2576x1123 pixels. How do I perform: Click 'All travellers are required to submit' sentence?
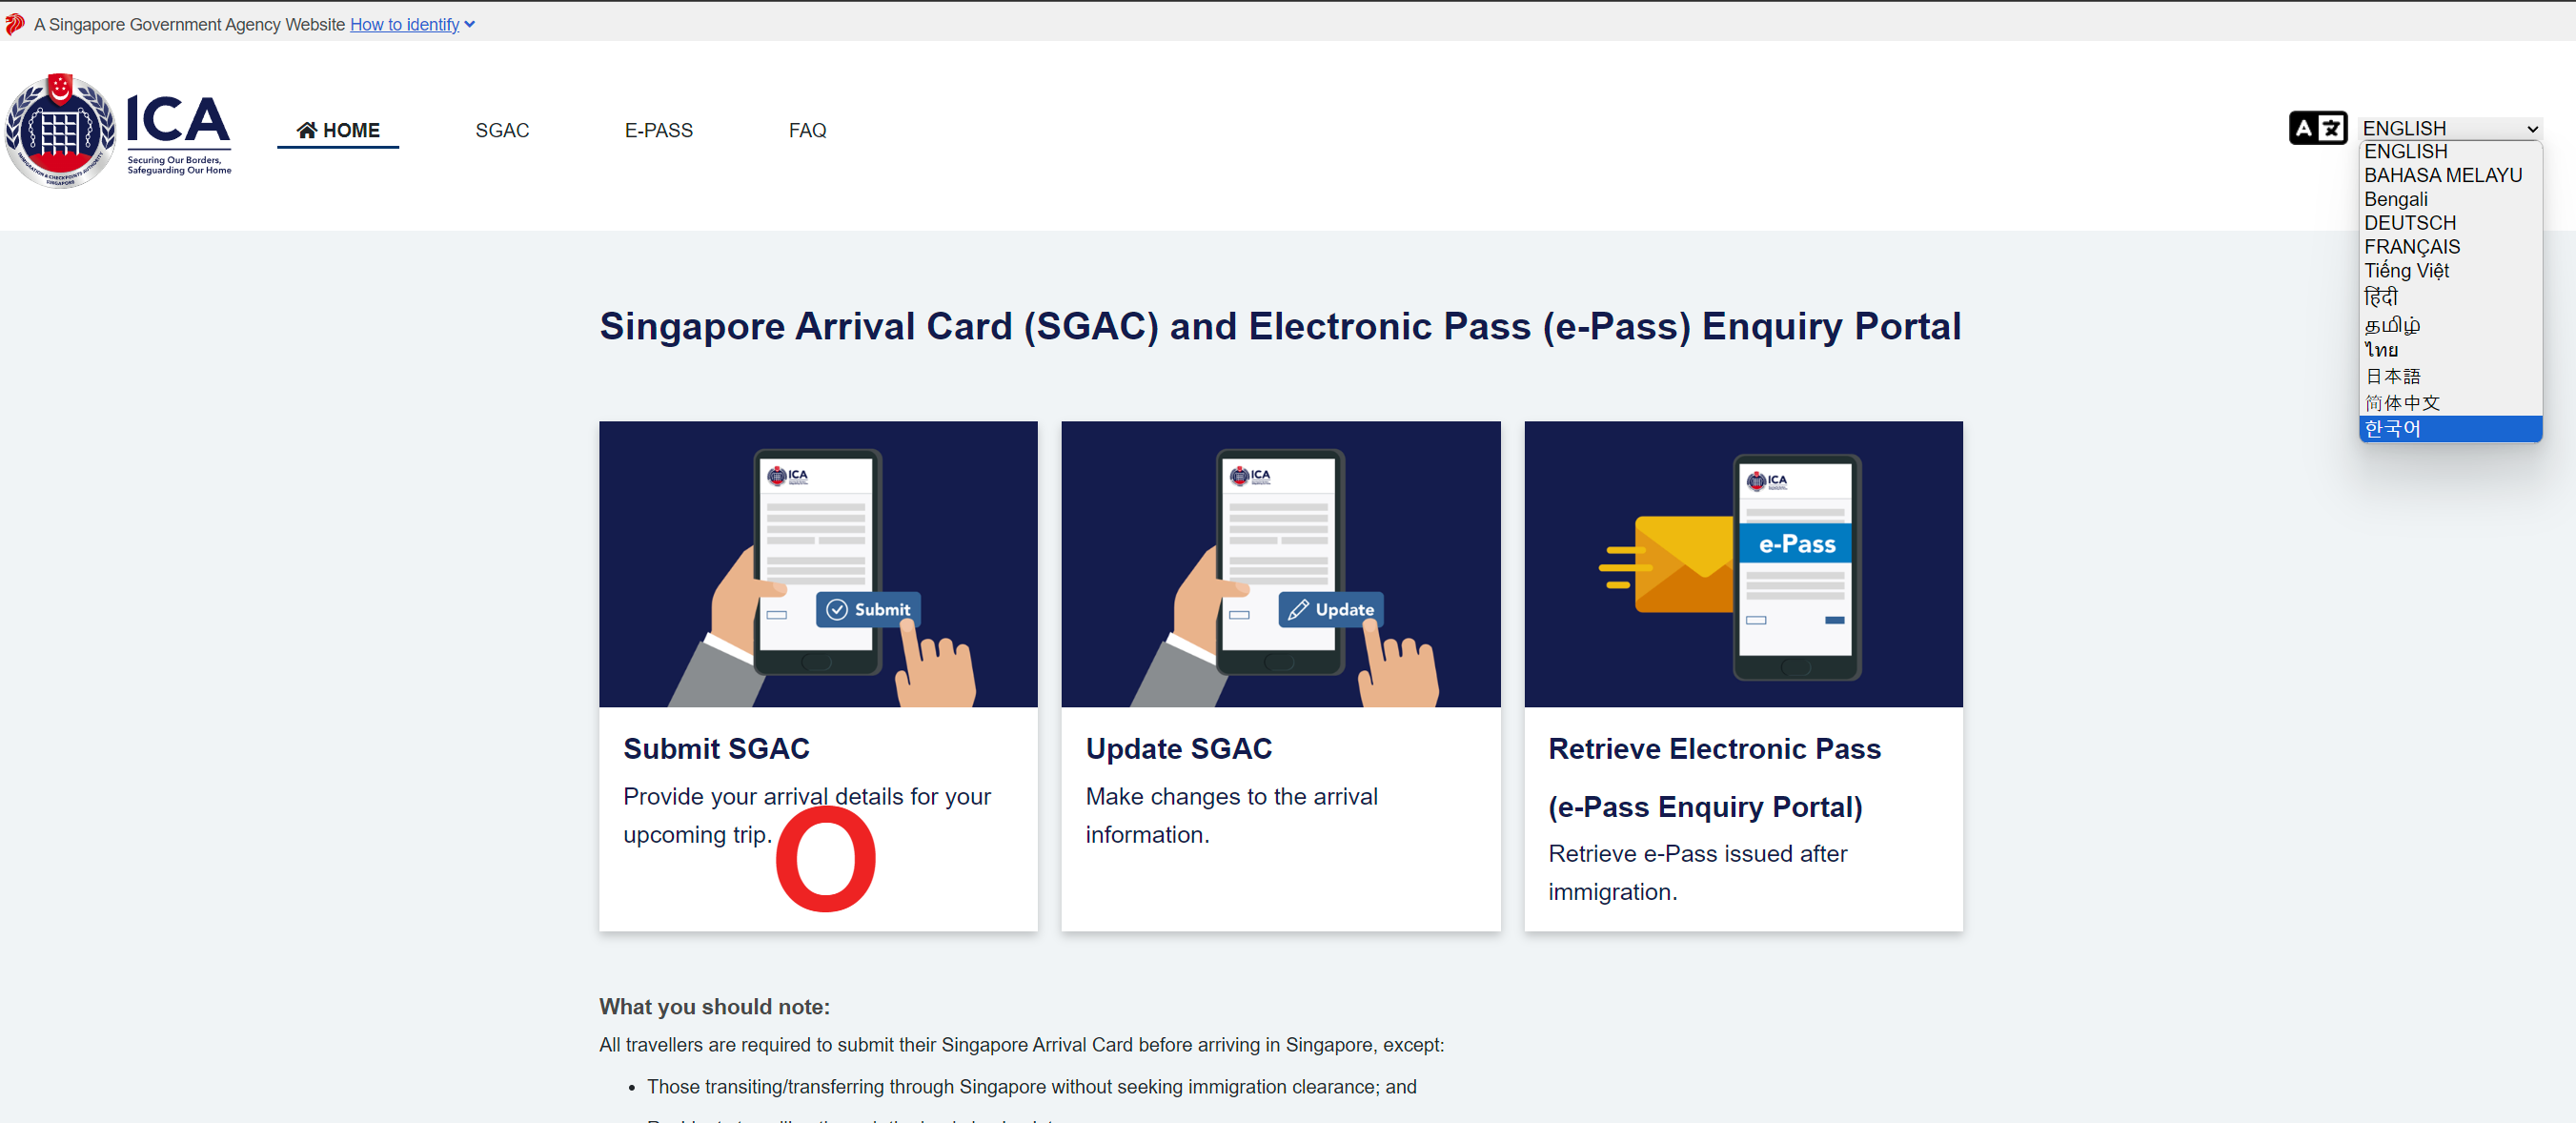[1021, 1044]
